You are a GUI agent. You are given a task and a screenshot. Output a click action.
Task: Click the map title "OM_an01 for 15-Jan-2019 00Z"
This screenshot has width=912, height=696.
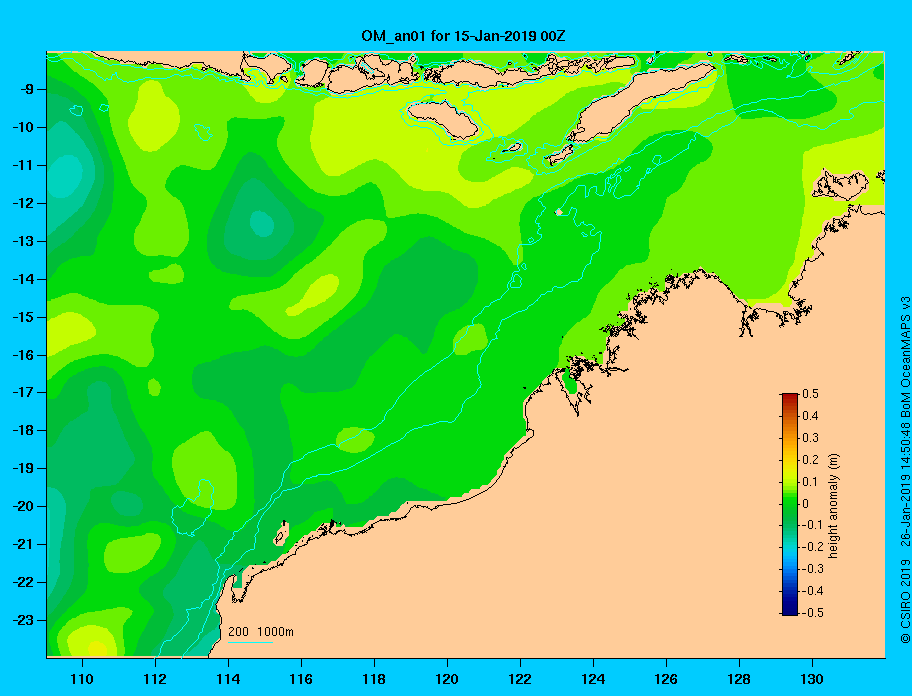[464, 36]
